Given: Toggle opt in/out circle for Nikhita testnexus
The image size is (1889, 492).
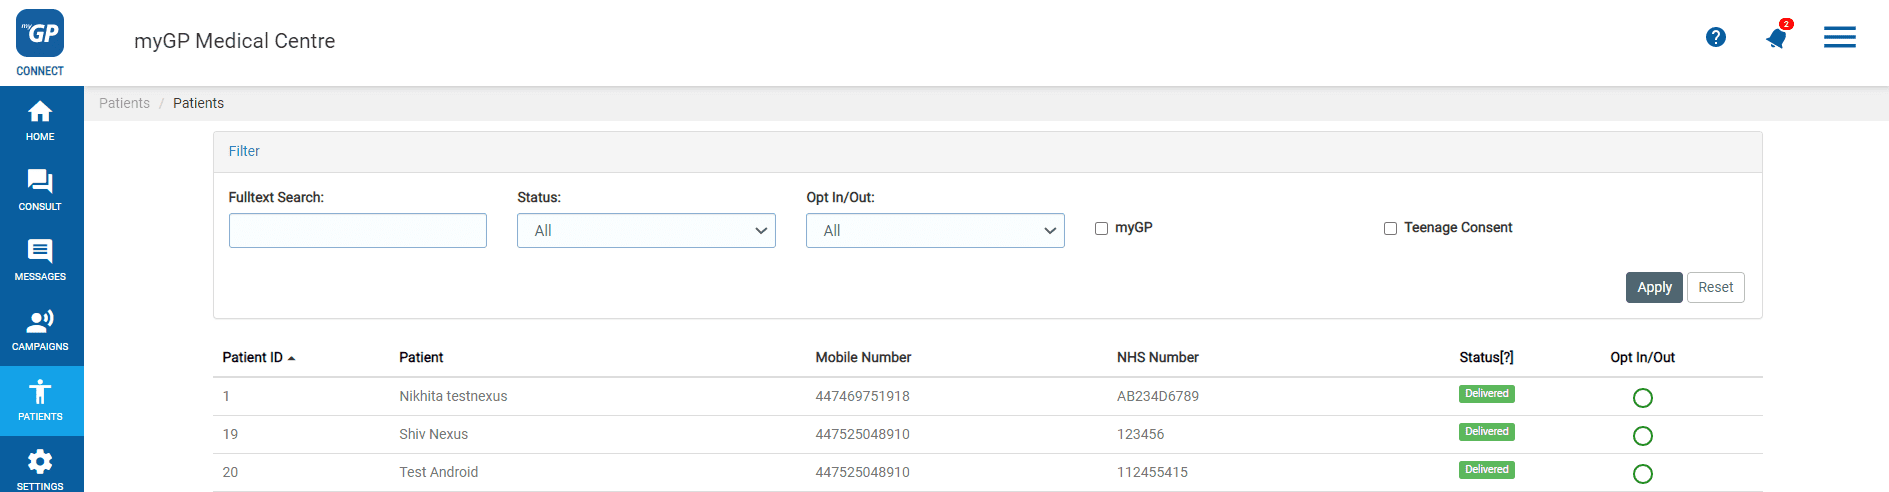Looking at the screenshot, I should (1642, 398).
